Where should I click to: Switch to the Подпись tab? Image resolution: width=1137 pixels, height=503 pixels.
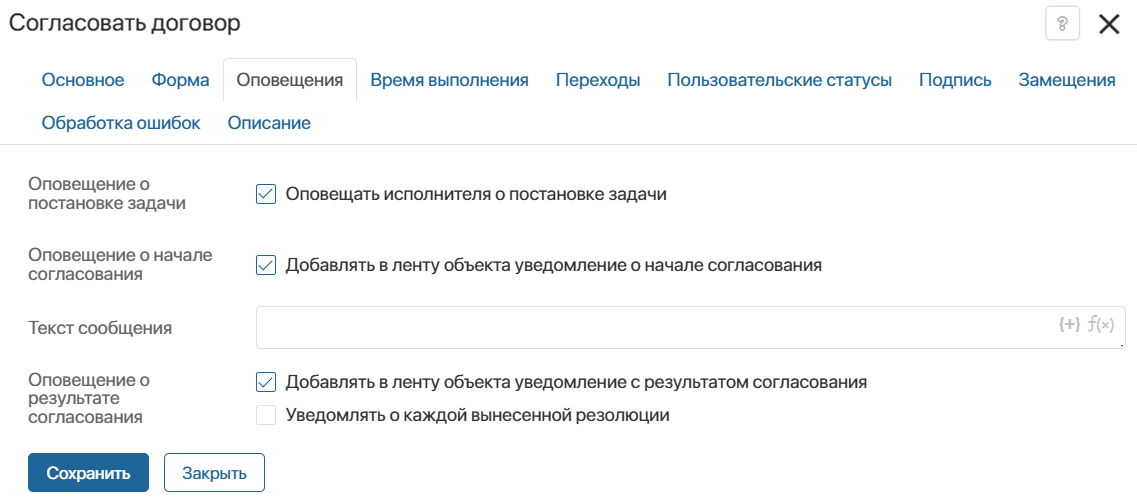(955, 80)
